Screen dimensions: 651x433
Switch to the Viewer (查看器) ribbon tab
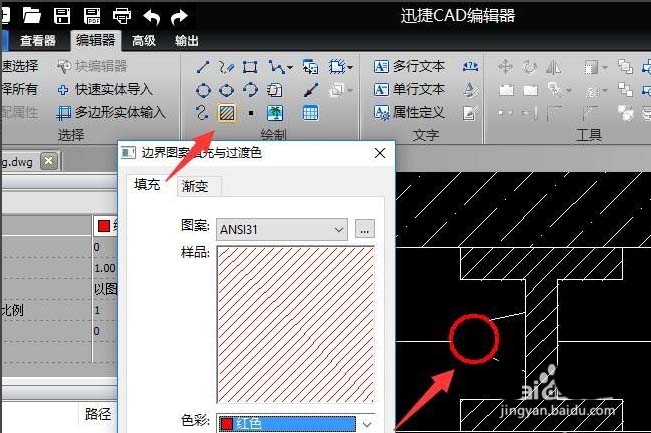(x=37, y=41)
